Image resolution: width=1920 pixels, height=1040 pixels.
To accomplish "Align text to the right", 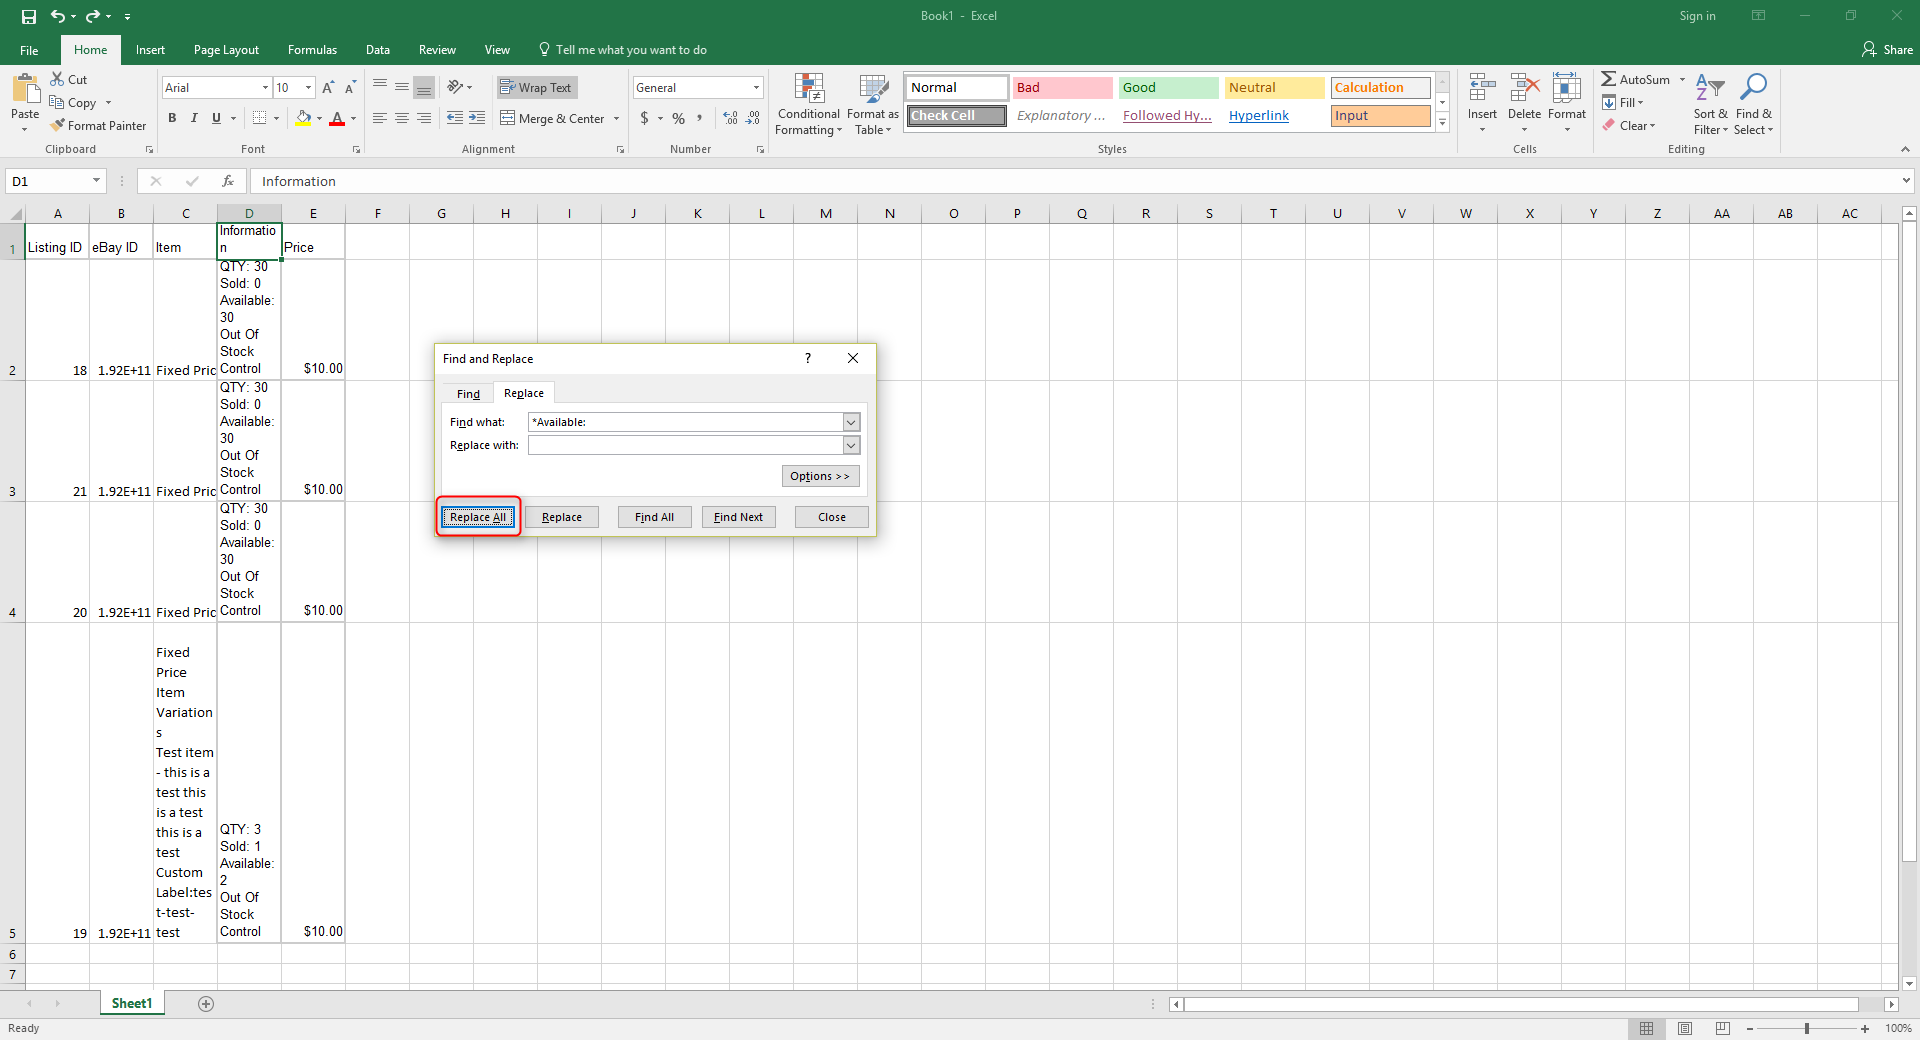I will (424, 118).
